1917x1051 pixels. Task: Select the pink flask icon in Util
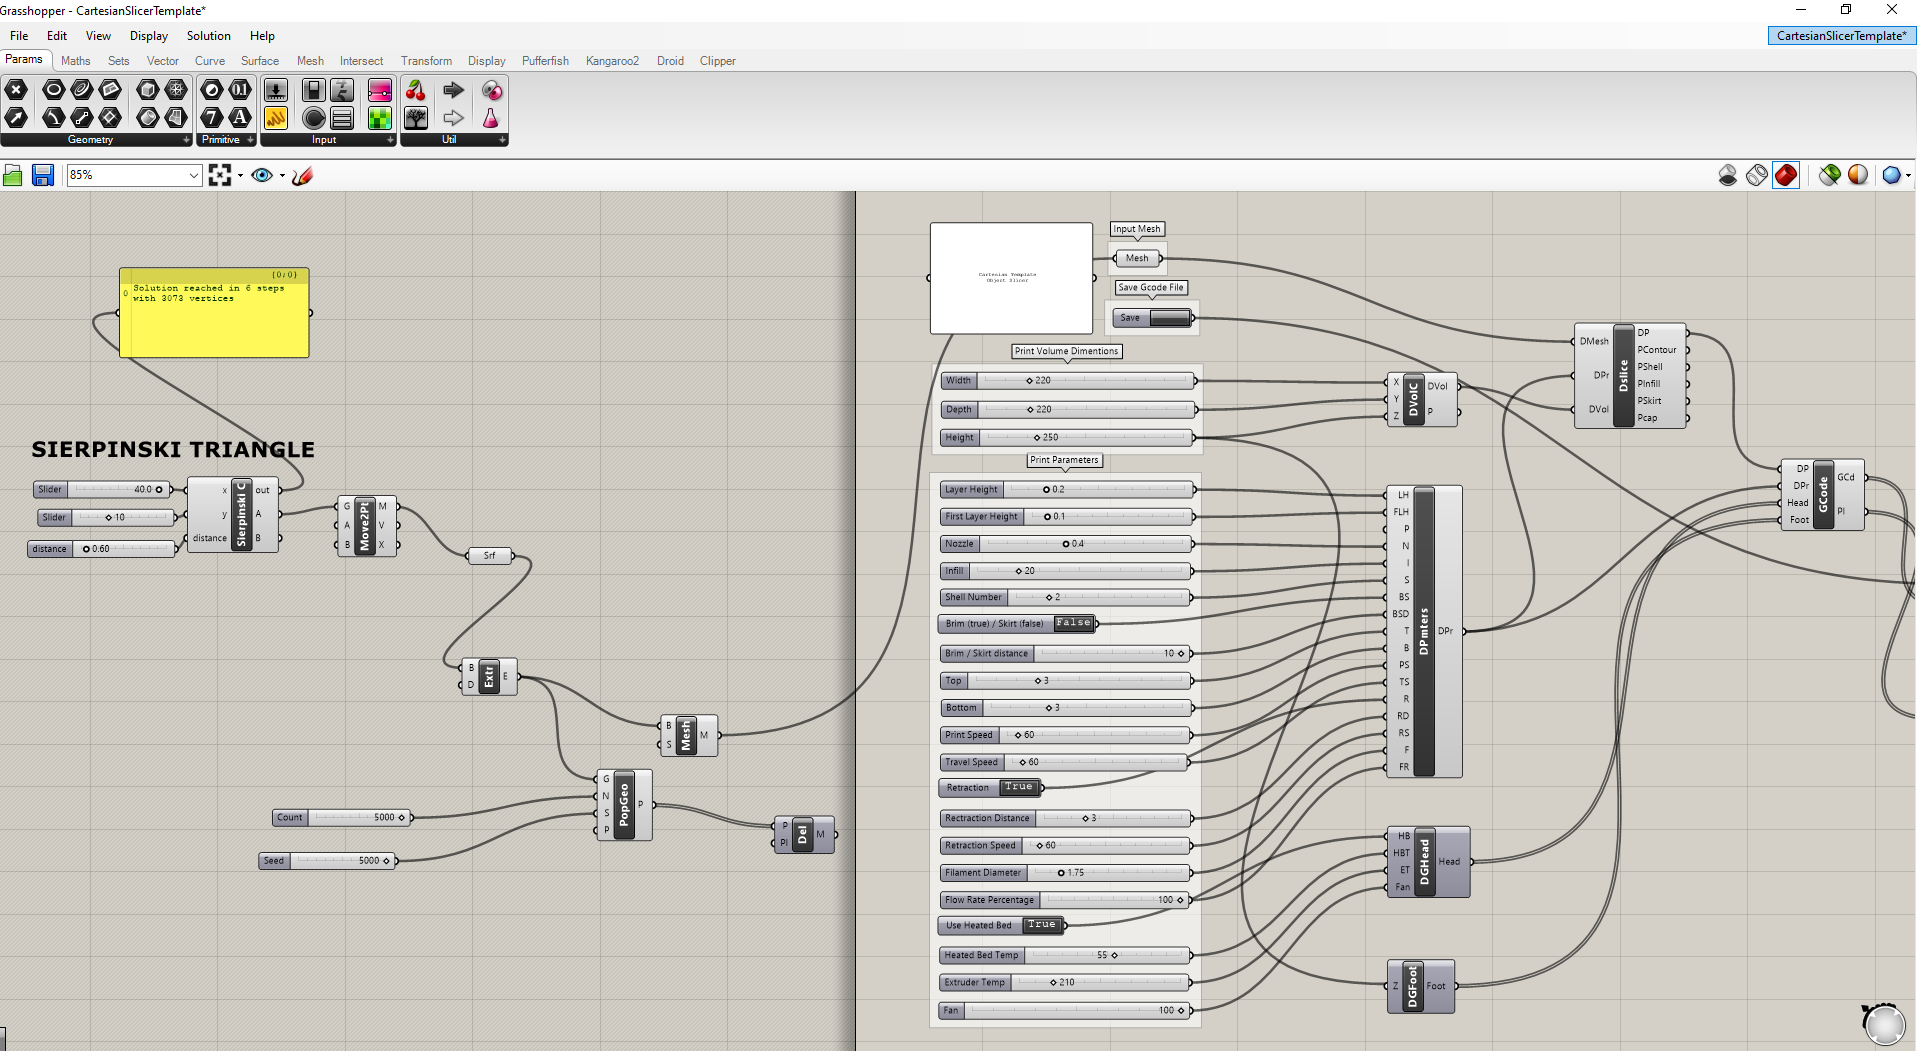491,118
